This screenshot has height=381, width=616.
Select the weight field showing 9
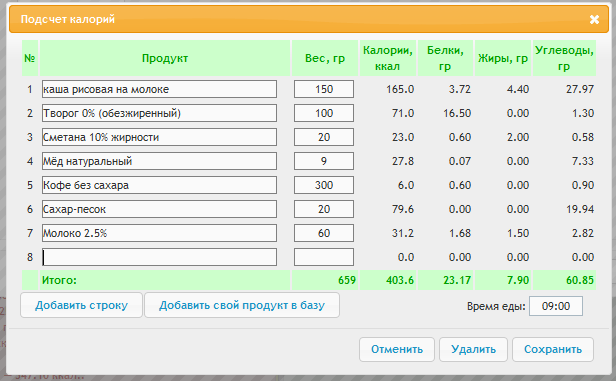[x=324, y=161]
